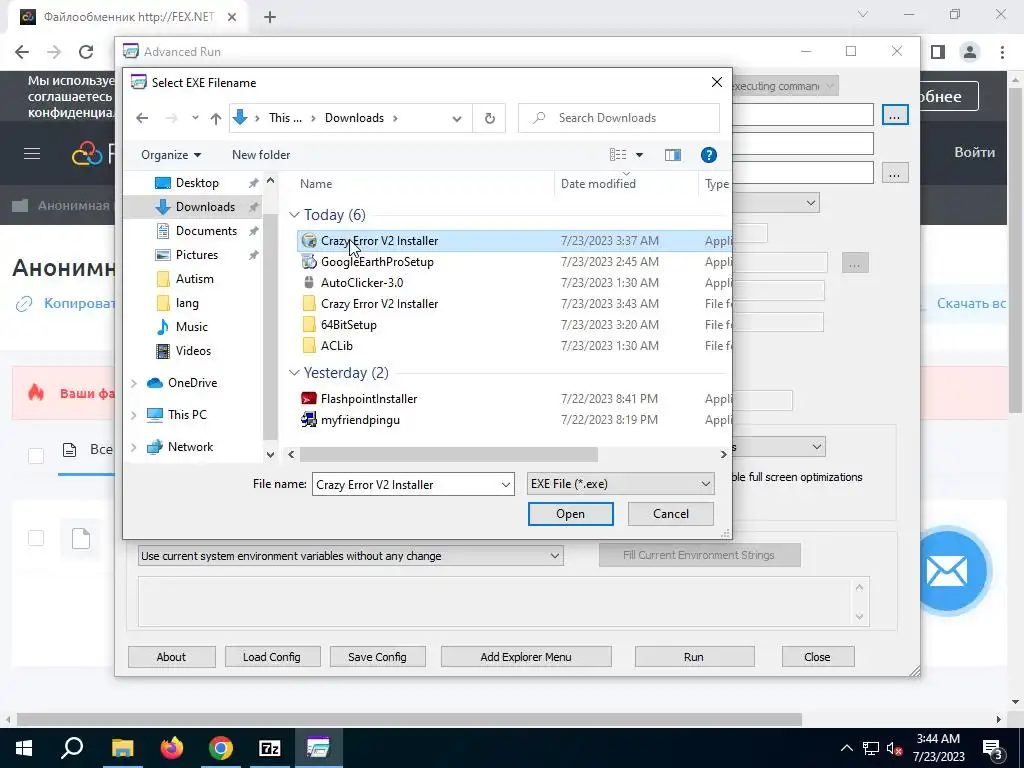Open the address bar path history dropdown

coord(456,118)
